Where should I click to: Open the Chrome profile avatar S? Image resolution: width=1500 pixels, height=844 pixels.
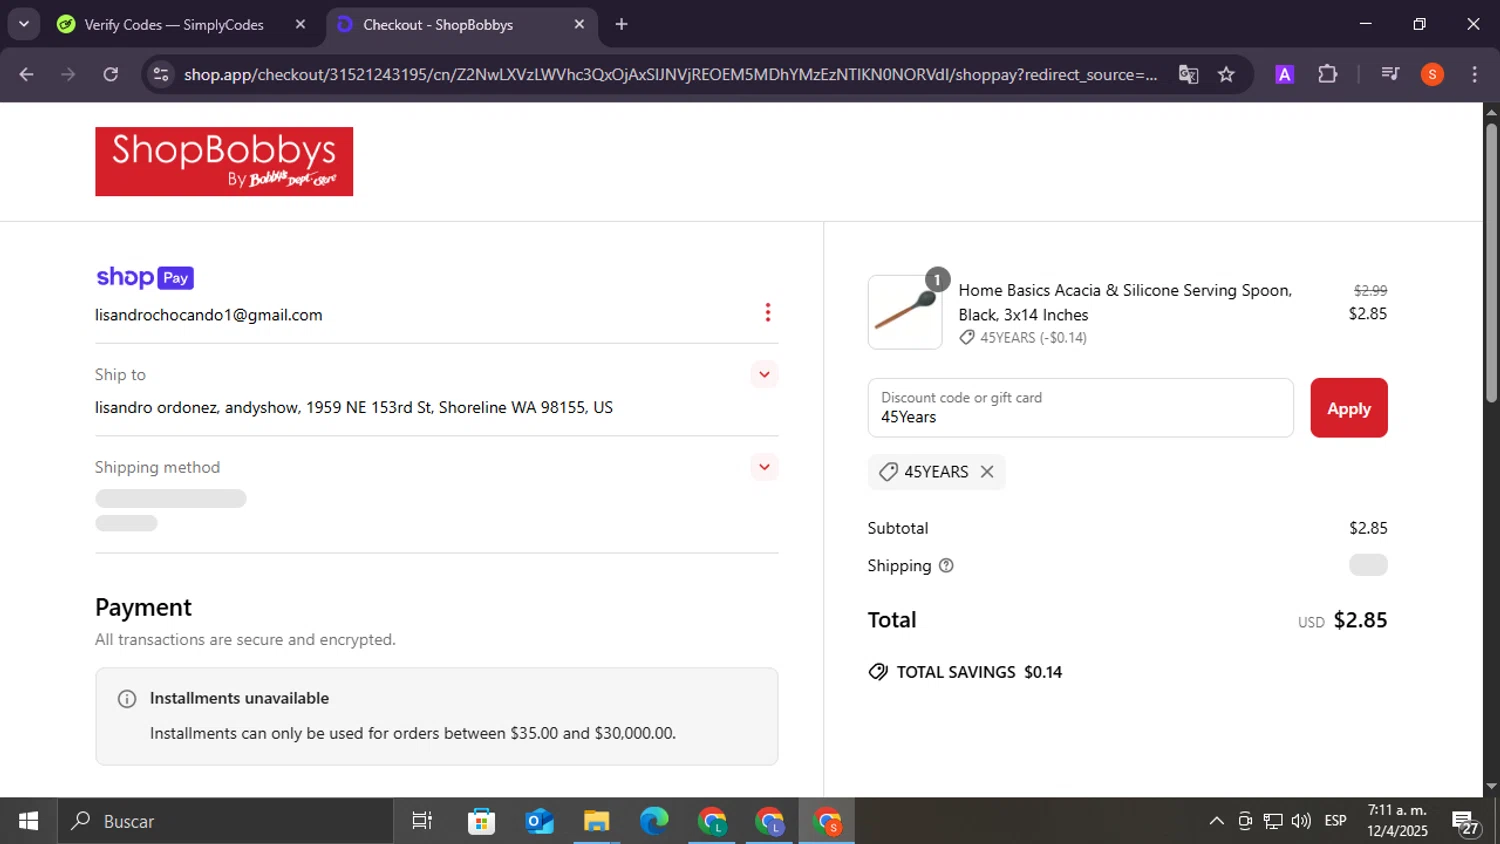[1432, 74]
